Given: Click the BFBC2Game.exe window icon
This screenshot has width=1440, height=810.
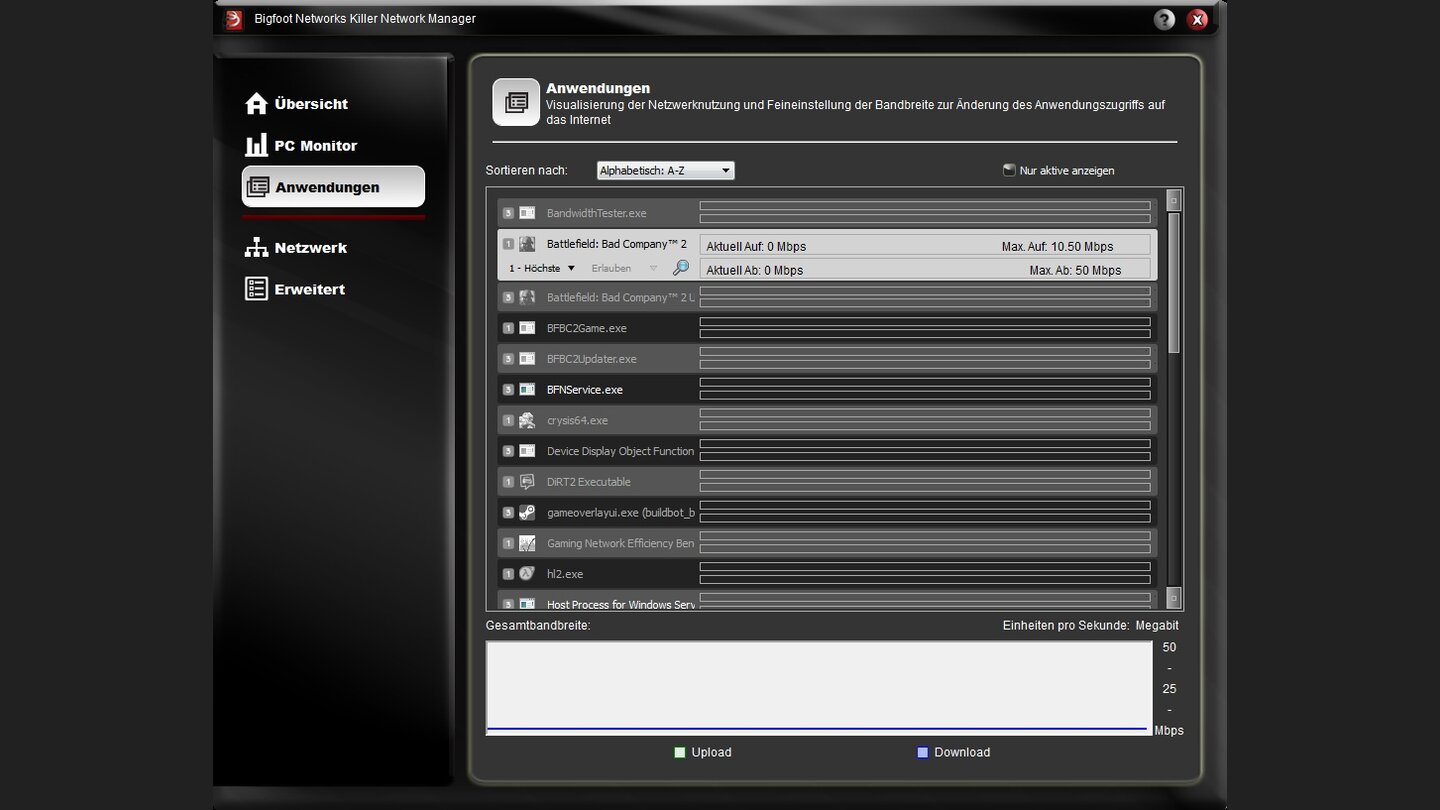Looking at the screenshot, I should [x=527, y=328].
